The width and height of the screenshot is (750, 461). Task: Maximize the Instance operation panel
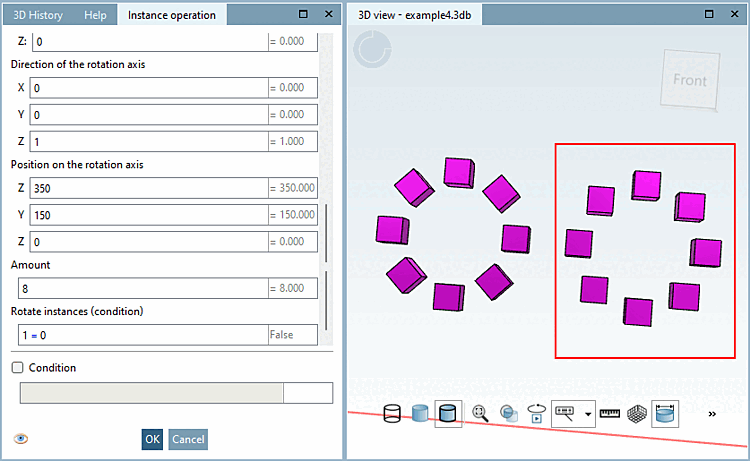point(303,14)
